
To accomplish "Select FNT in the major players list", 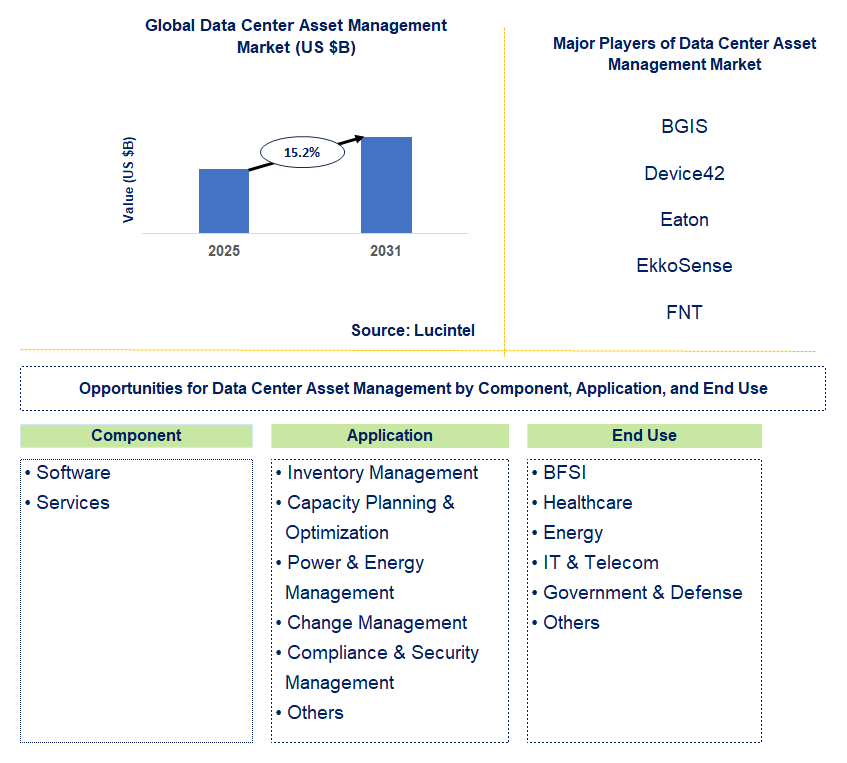I will coord(684,312).
